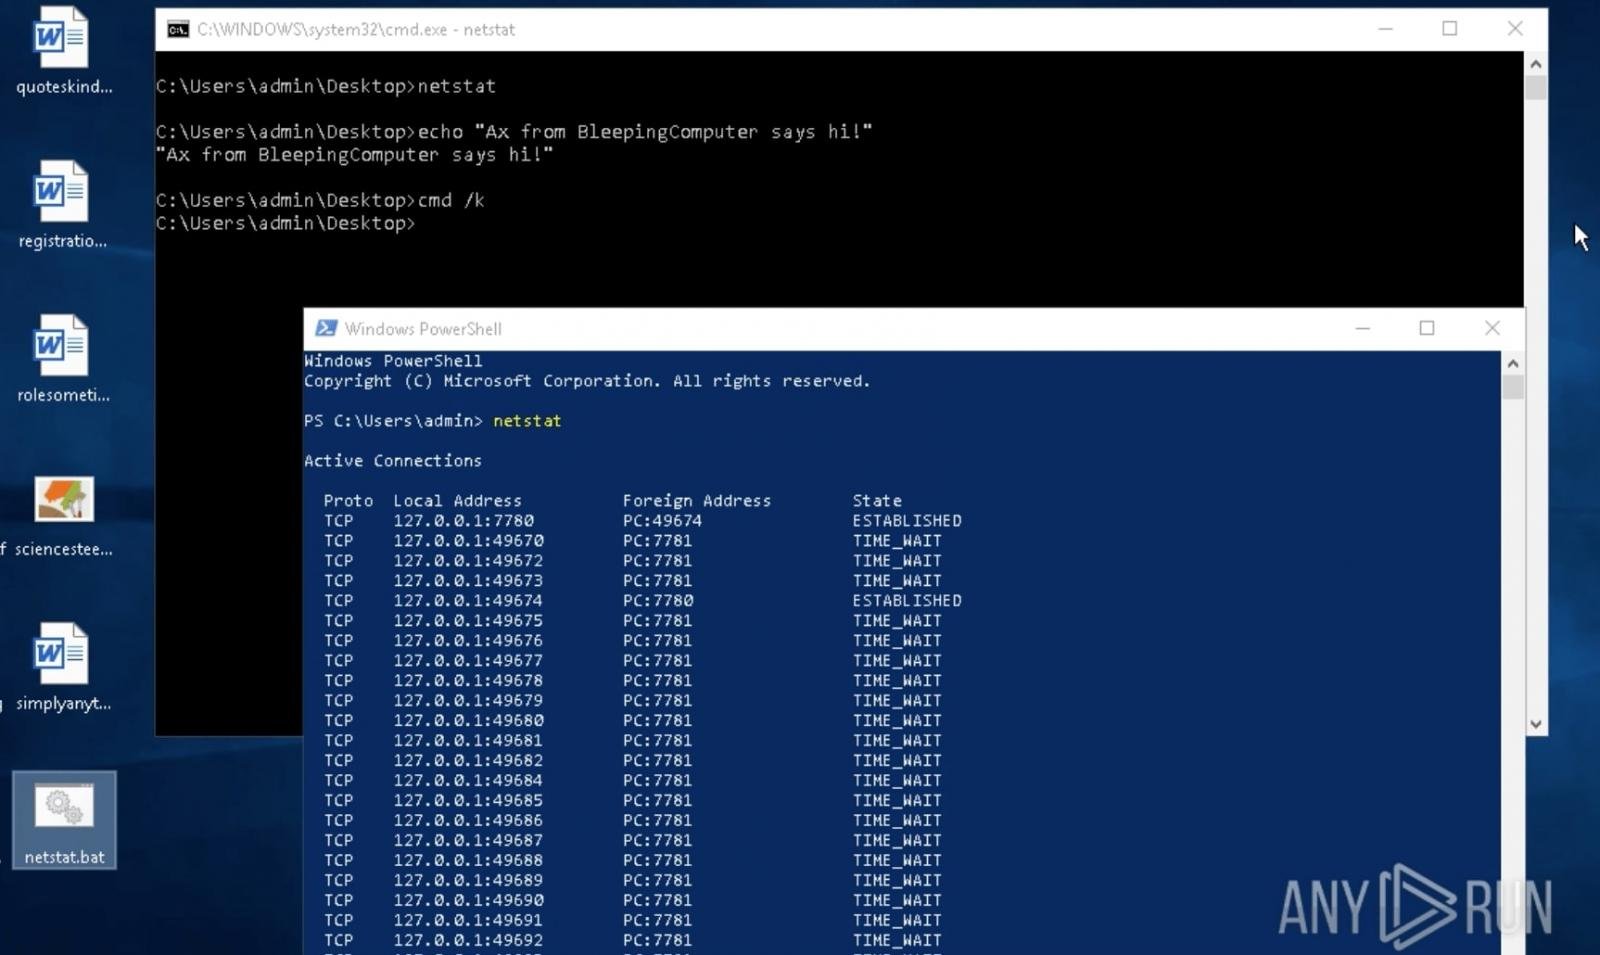Close the Windows PowerShell window

pyautogui.click(x=1492, y=329)
